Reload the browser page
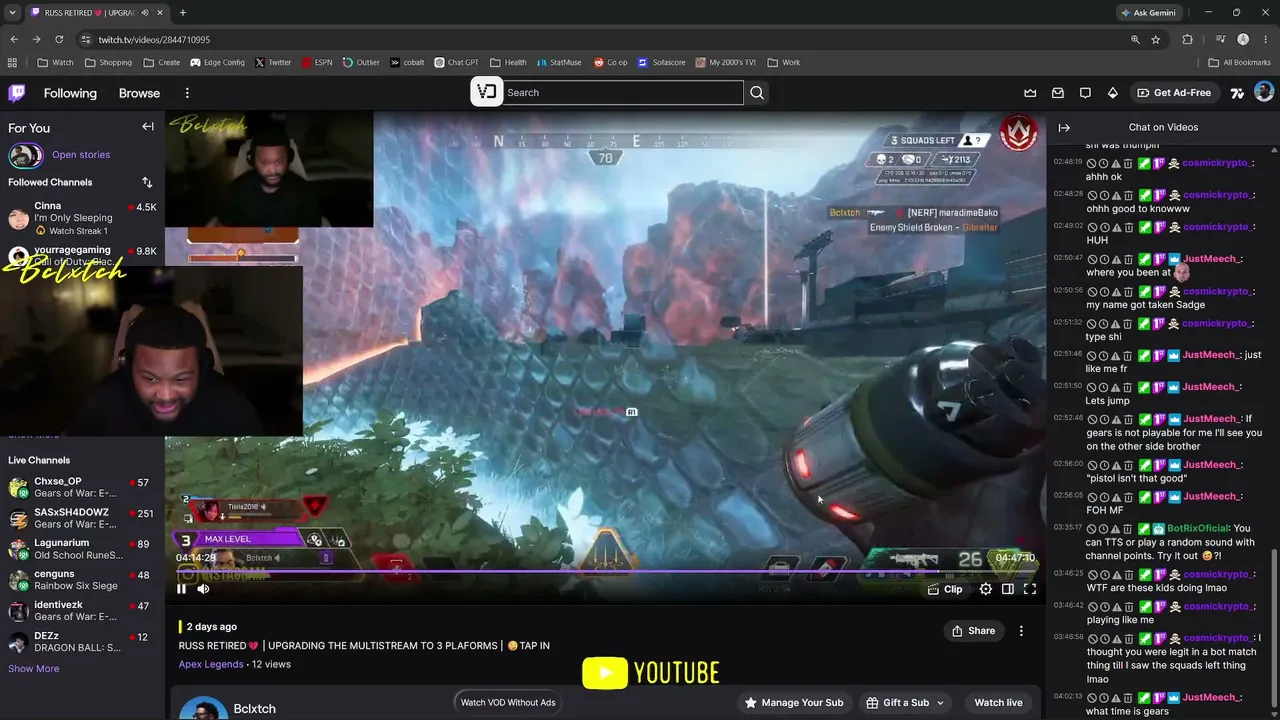 [x=59, y=39]
